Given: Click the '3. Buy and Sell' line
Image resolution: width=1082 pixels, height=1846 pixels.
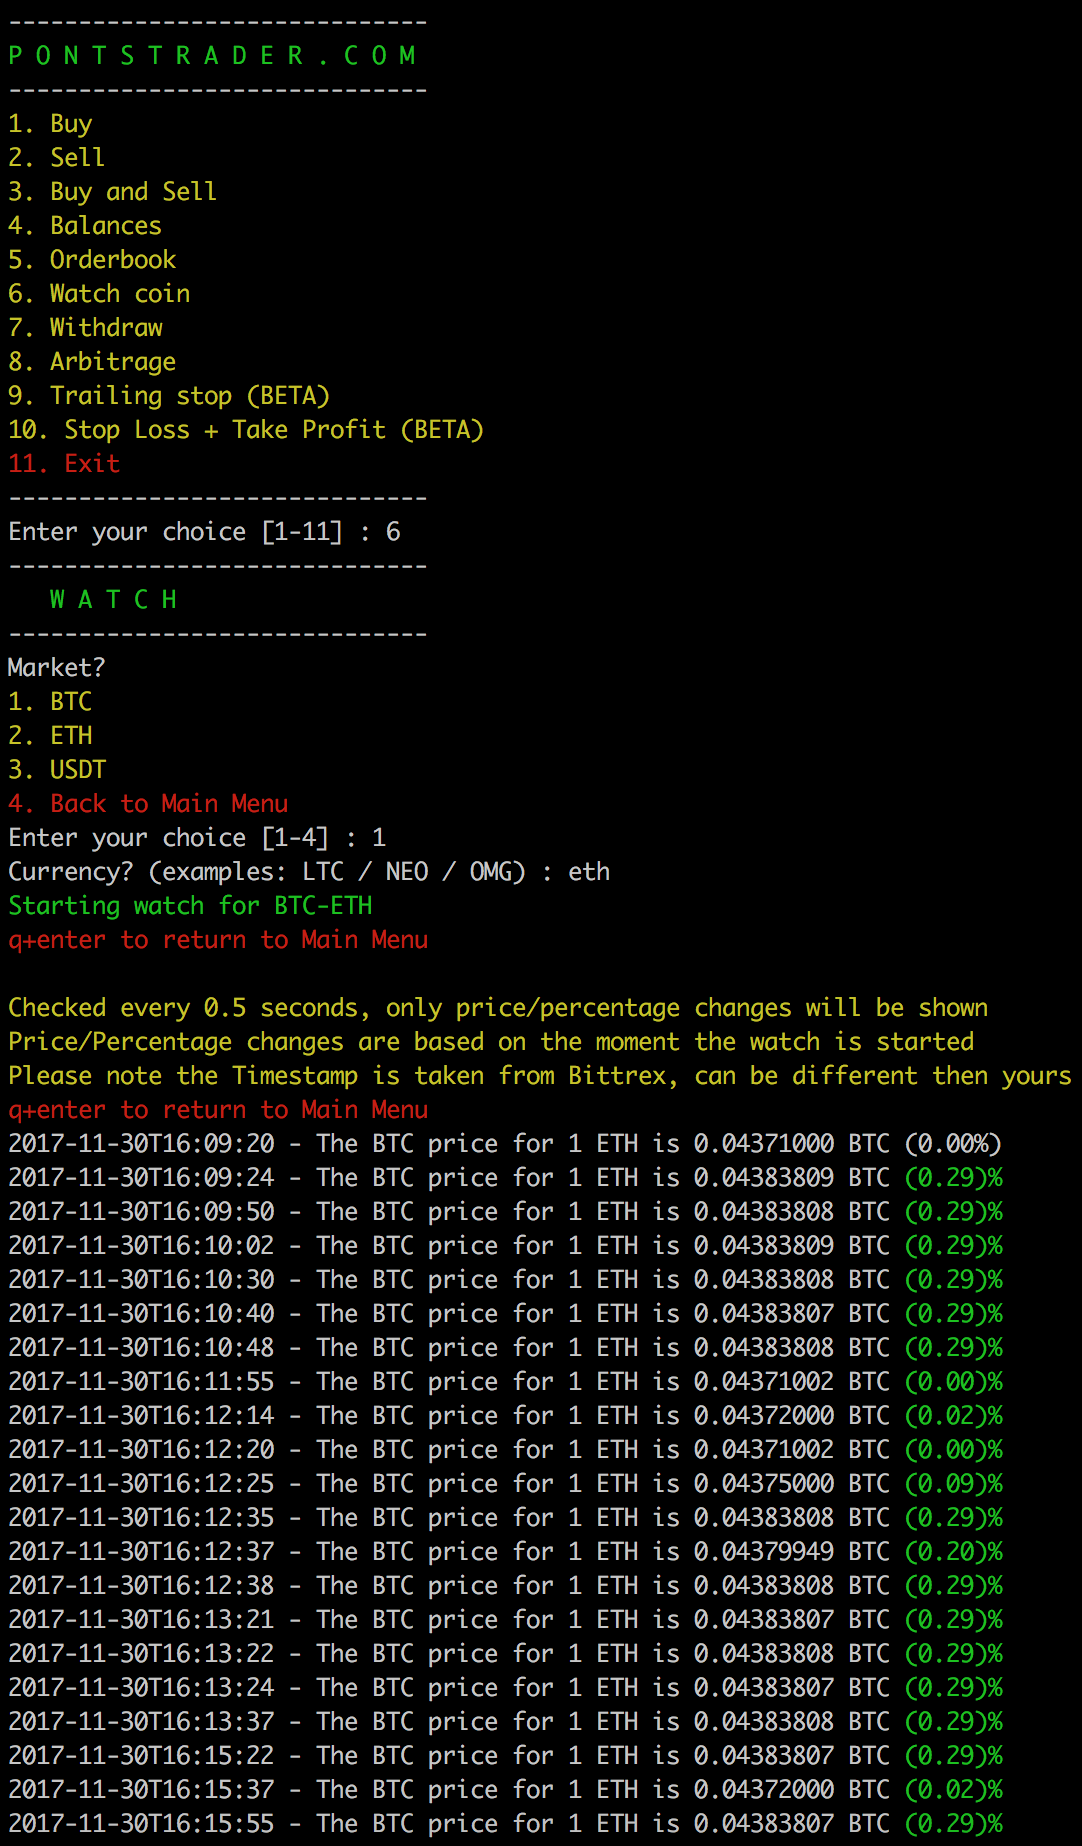Looking at the screenshot, I should click(112, 192).
